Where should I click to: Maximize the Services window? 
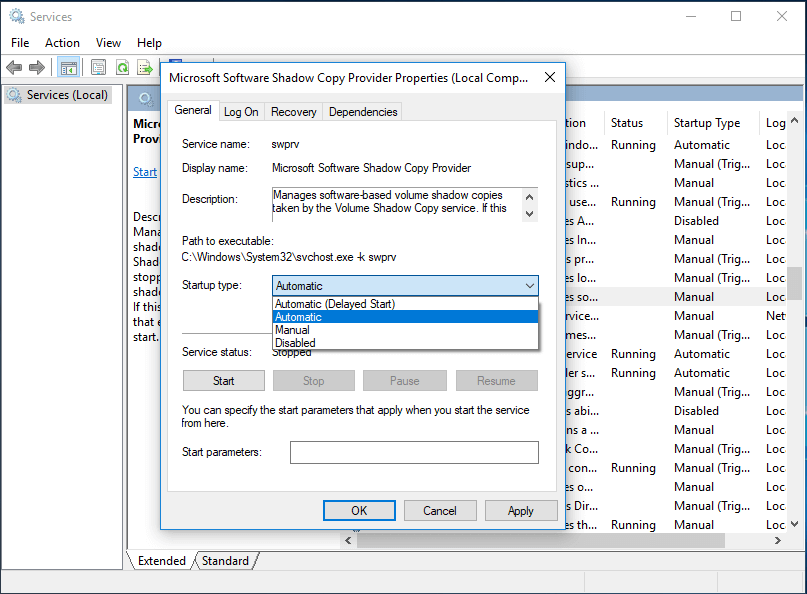pyautogui.click(x=736, y=16)
